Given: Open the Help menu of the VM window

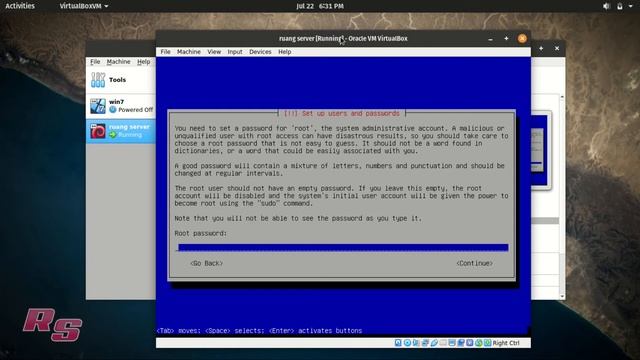Looking at the screenshot, I should tap(284, 52).
